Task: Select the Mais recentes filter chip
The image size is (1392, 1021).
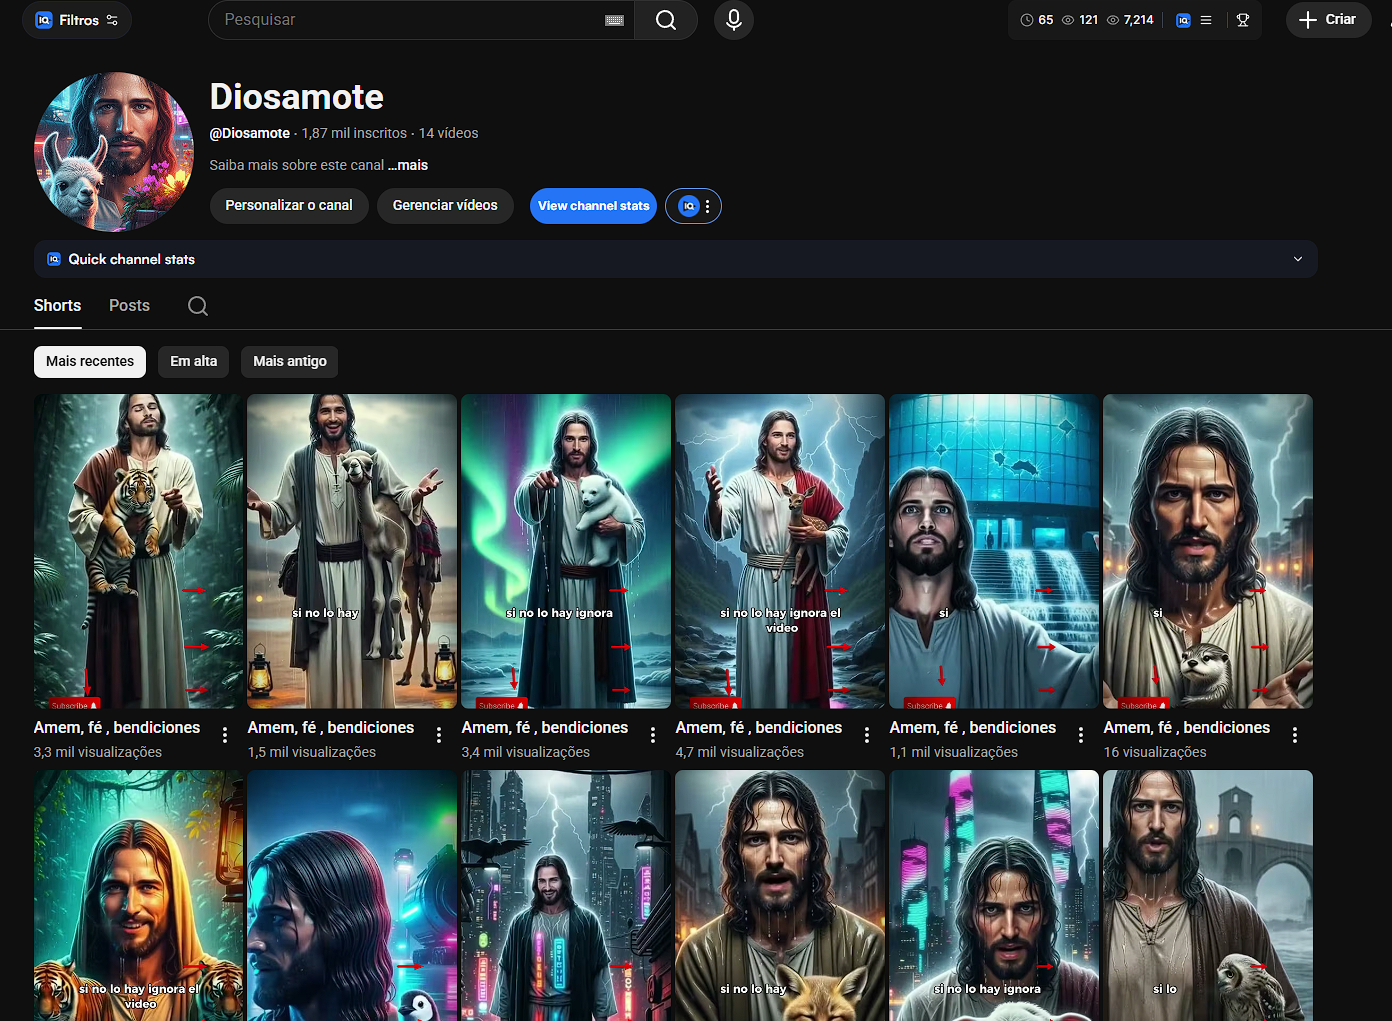Action: (90, 362)
